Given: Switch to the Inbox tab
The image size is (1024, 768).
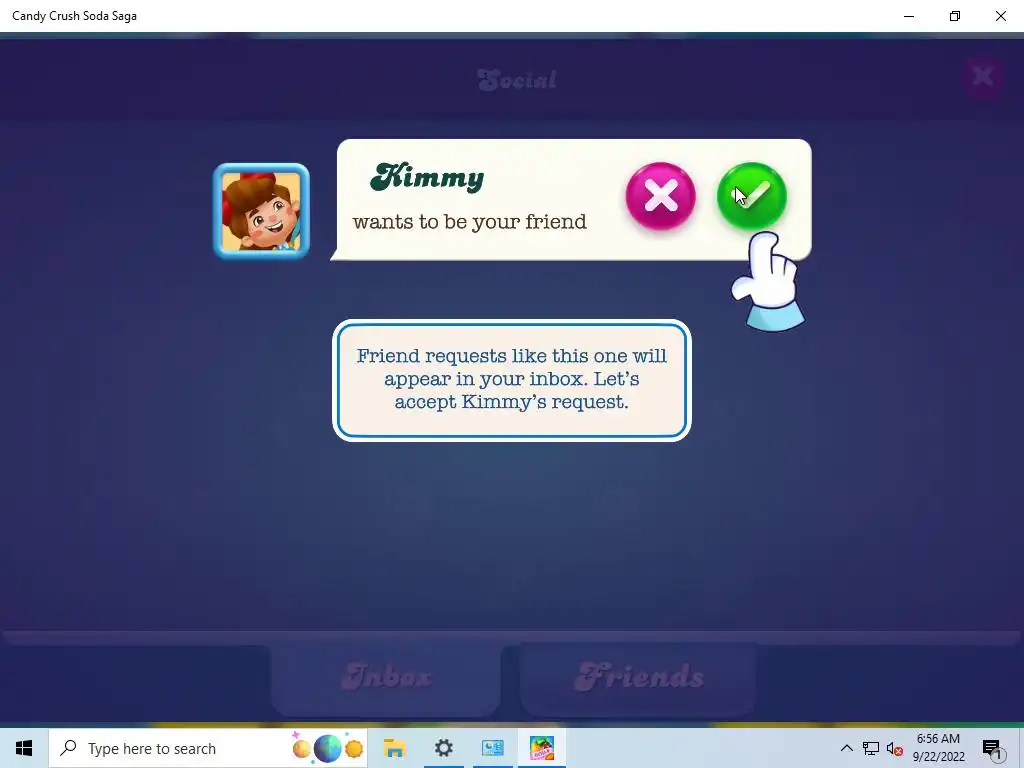Looking at the screenshot, I should pos(386,678).
